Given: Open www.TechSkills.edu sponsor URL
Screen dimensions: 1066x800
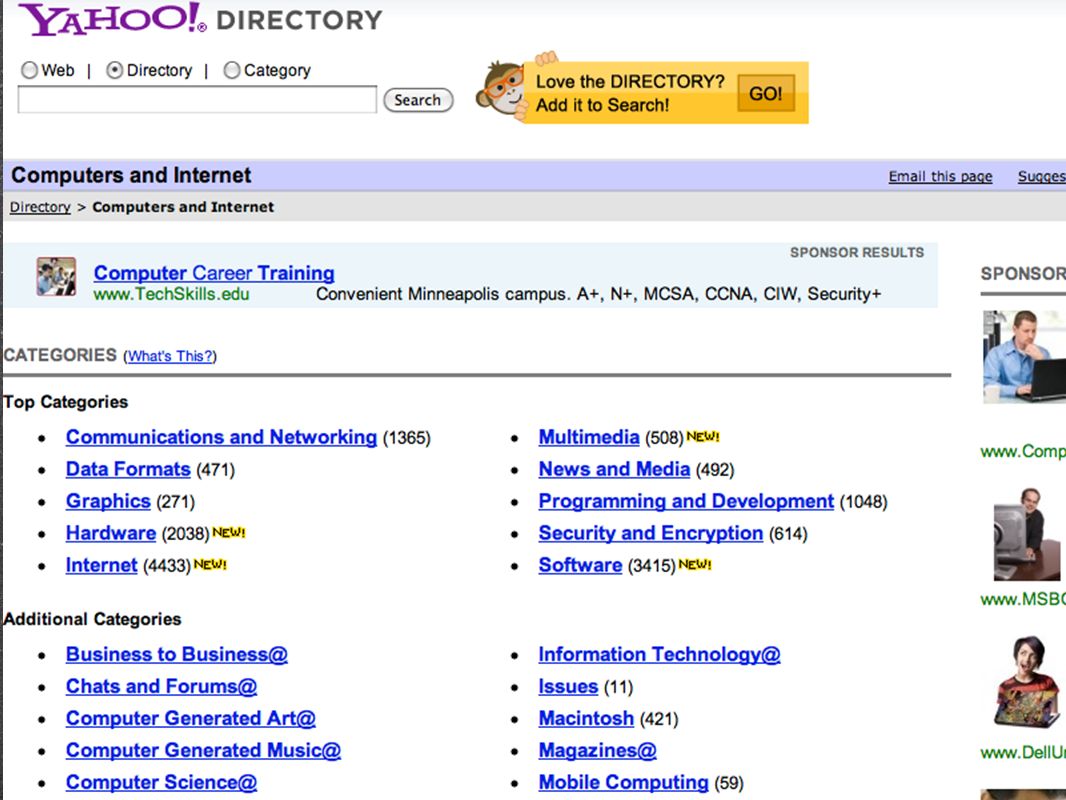Looking at the screenshot, I should [x=171, y=294].
